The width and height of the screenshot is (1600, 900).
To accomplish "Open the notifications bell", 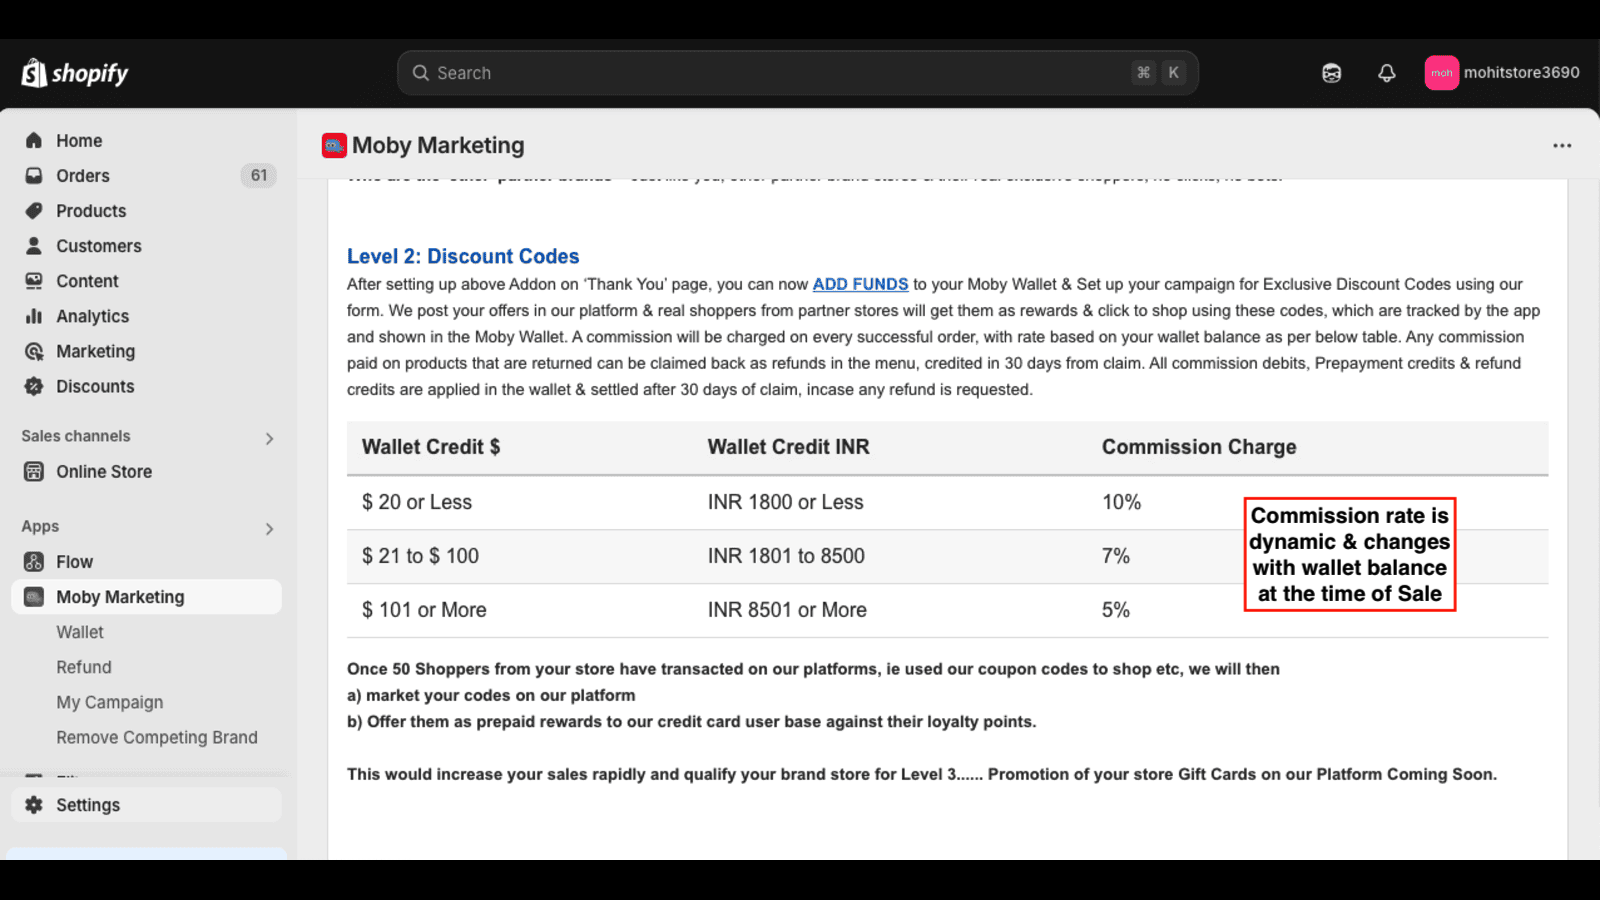I will 1386,73.
